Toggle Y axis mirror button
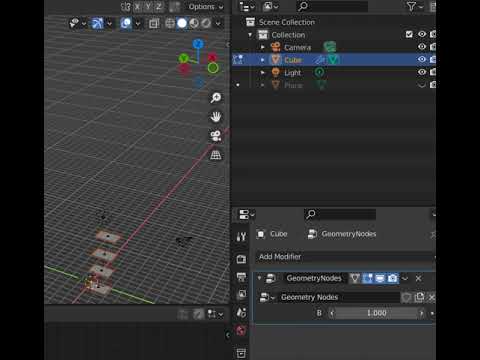Screen dimensions: 480x360 (148, 7)
